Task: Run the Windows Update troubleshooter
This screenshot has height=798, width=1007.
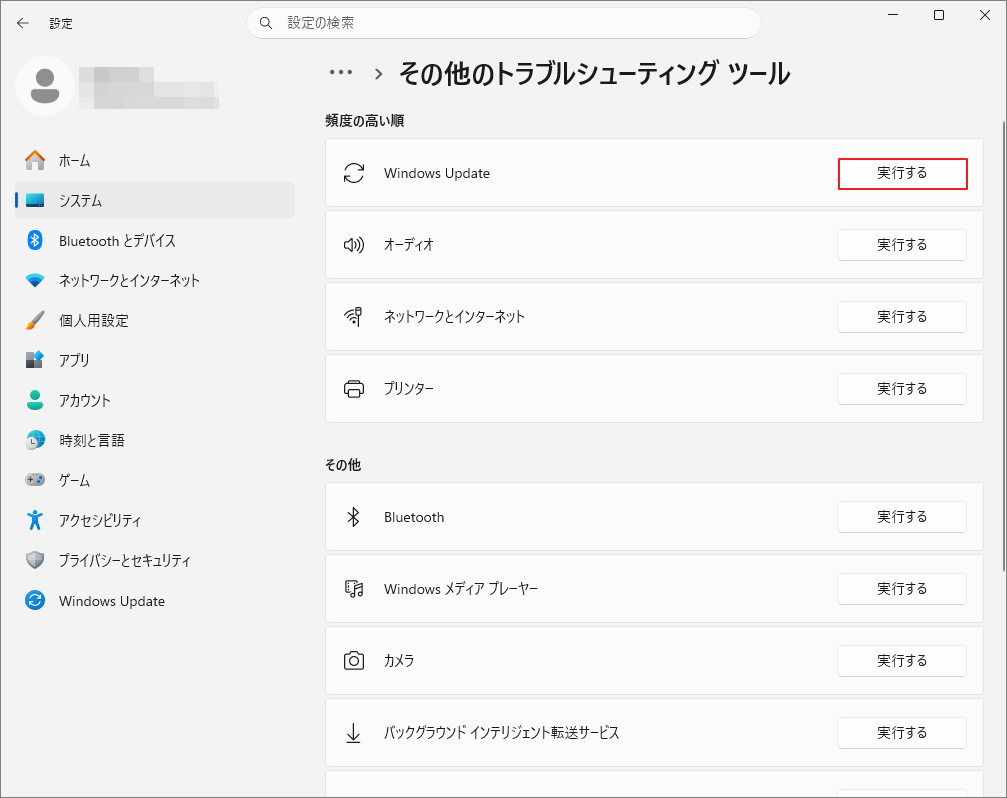Action: tap(902, 173)
